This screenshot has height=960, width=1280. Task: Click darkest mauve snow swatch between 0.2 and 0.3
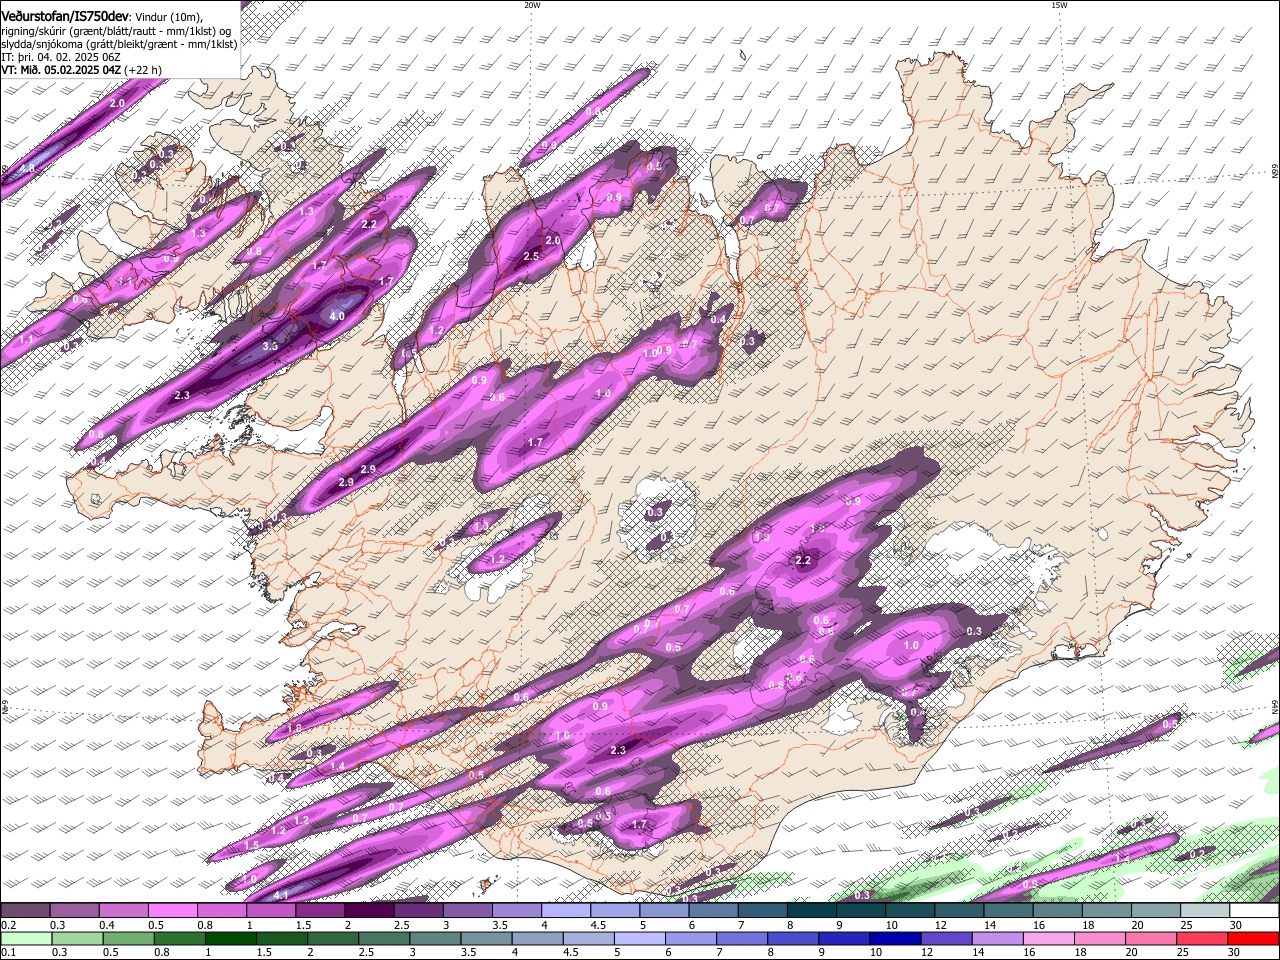(x=25, y=911)
